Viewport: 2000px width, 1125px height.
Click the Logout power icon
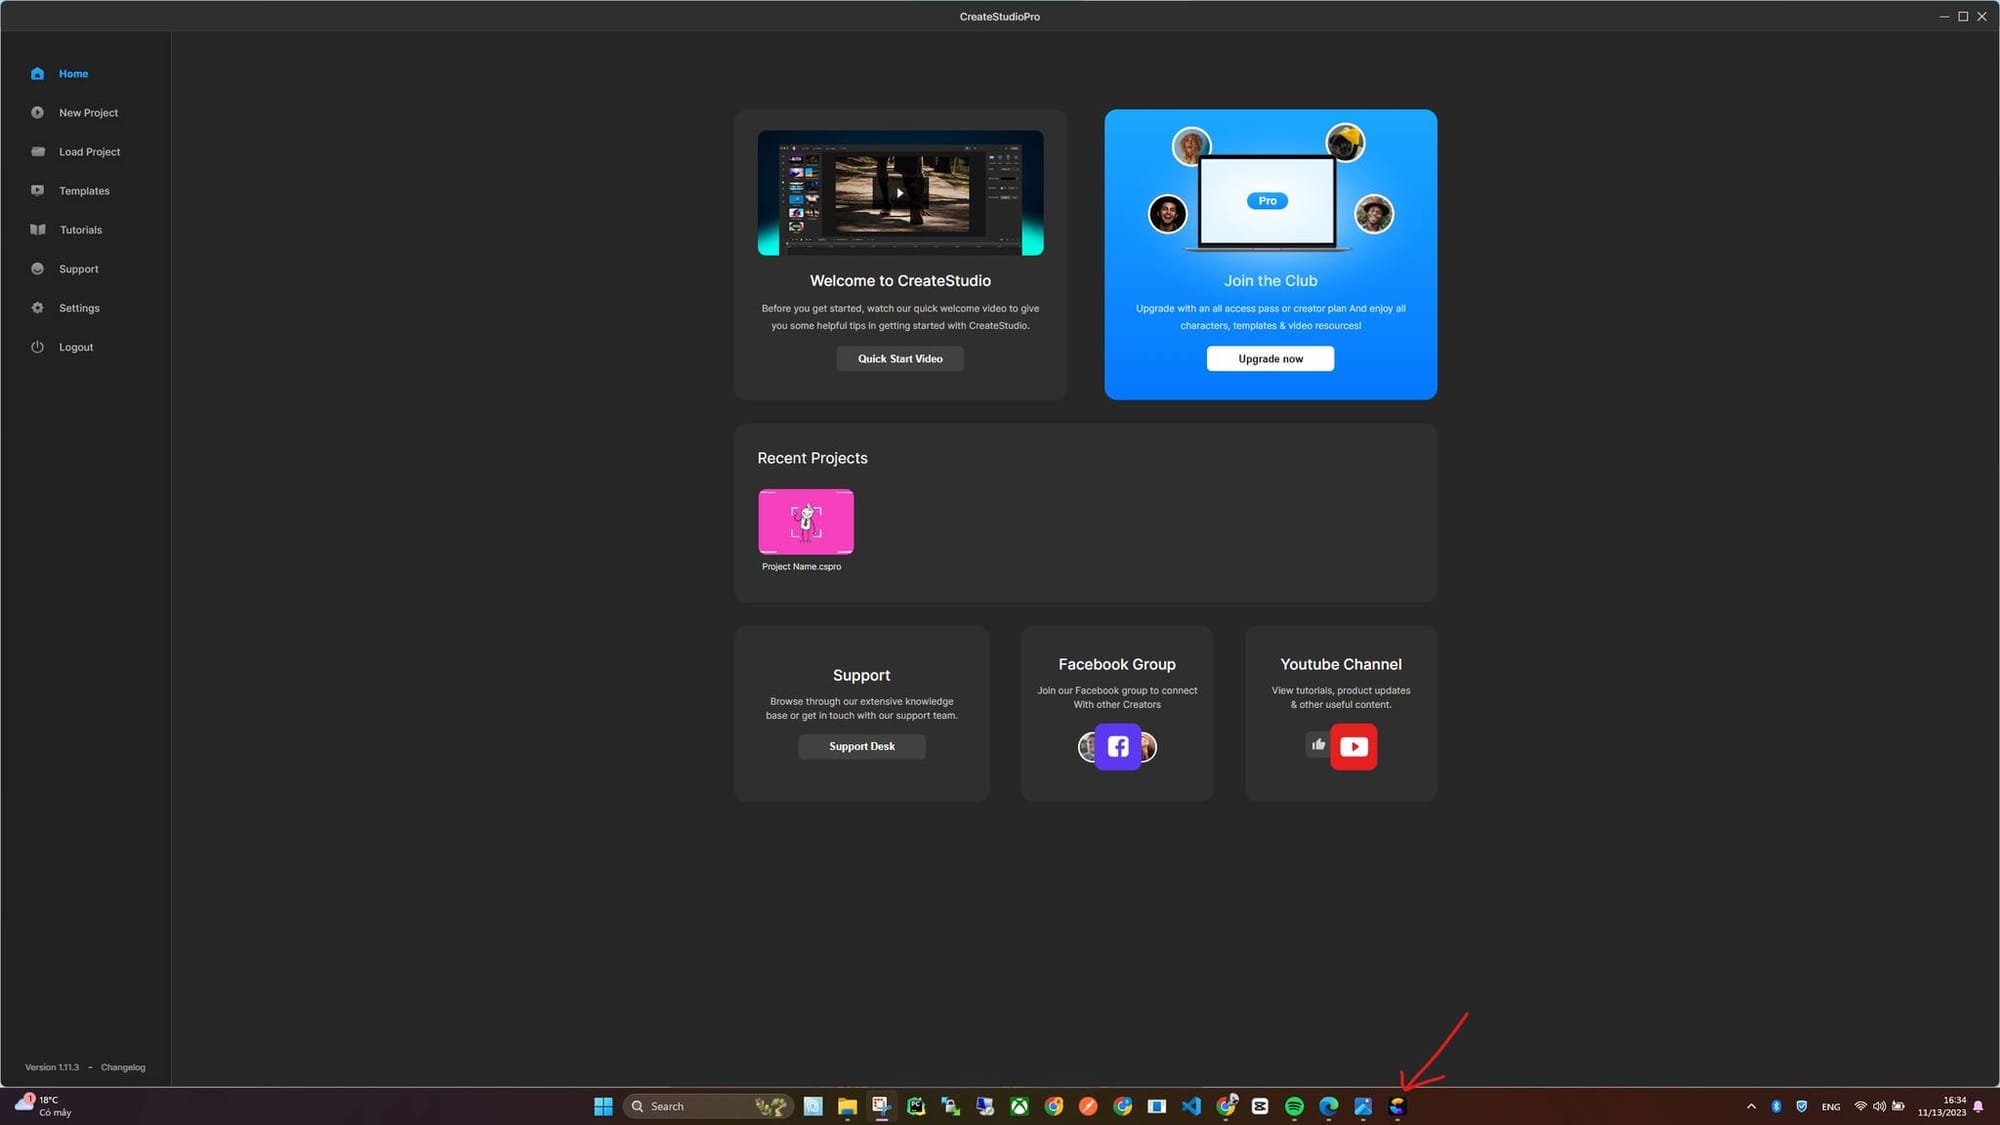37,347
